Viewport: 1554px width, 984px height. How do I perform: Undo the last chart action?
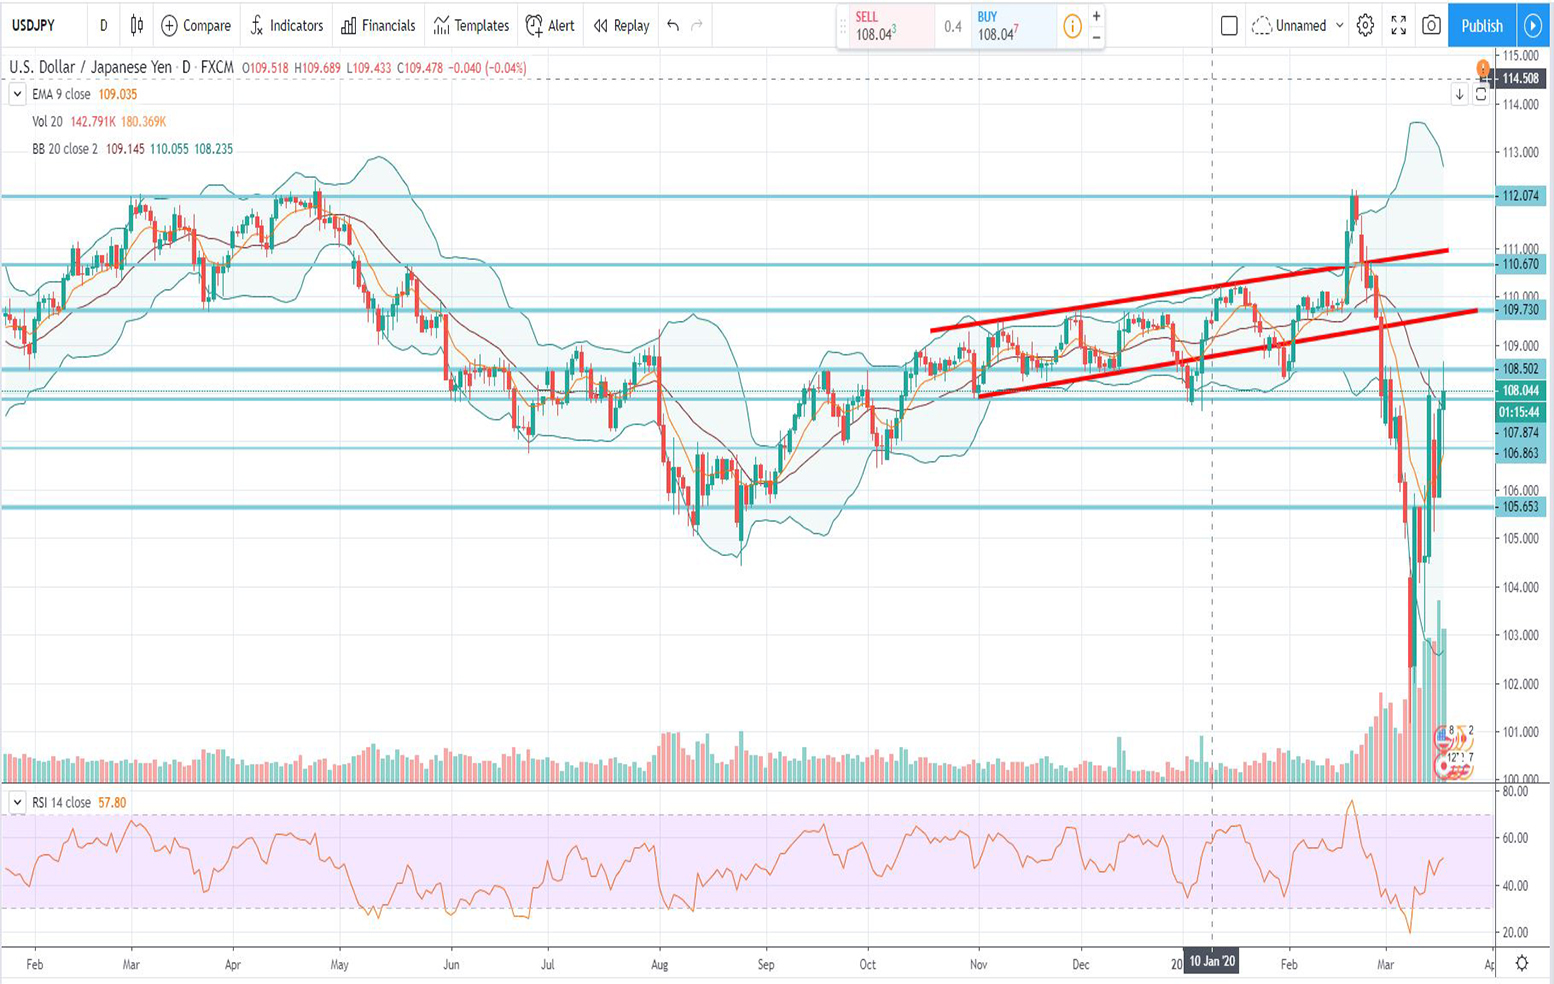click(x=673, y=26)
